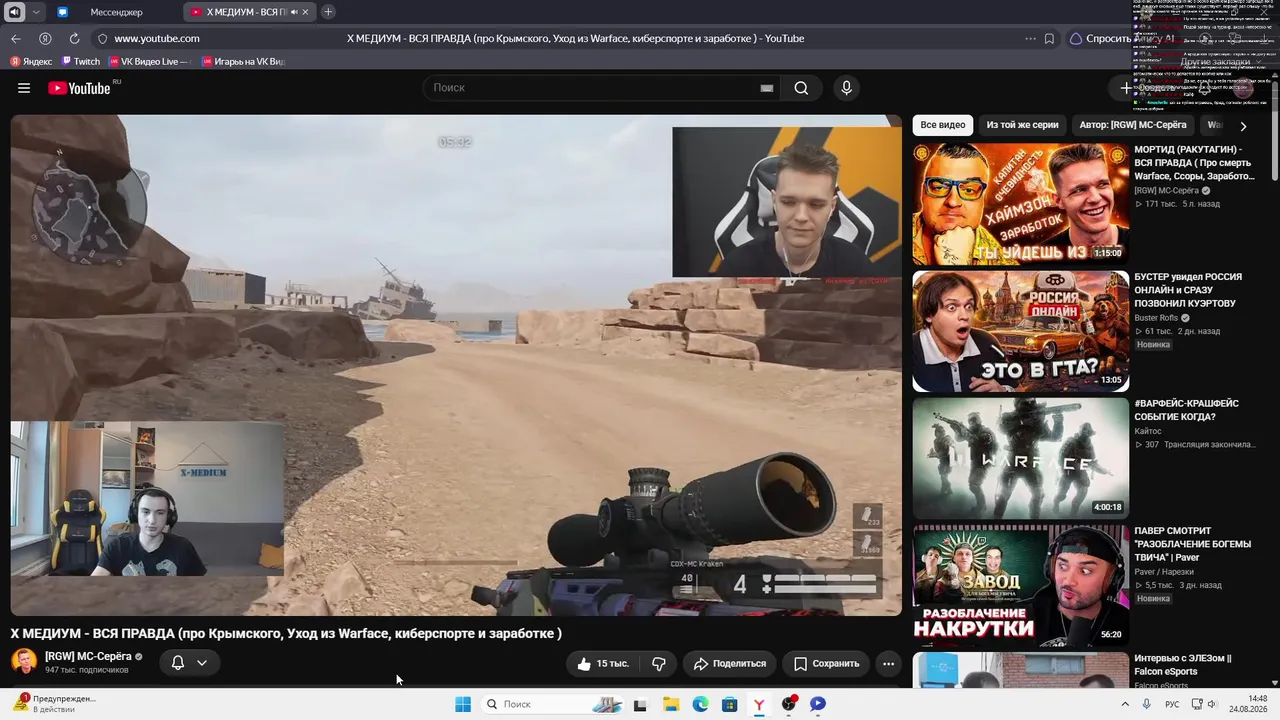Mute the tab via the speaker icon
The image size is (1280, 720).
click(293, 12)
